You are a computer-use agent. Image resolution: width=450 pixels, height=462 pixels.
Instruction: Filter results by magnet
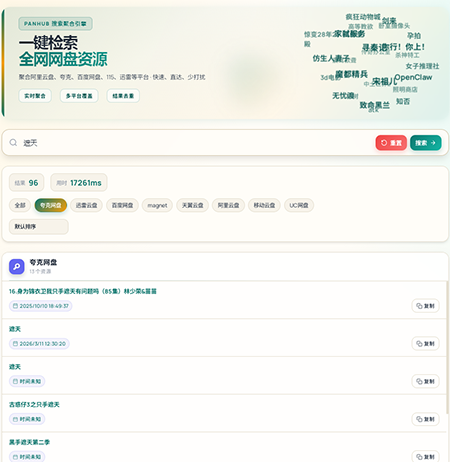tap(157, 205)
